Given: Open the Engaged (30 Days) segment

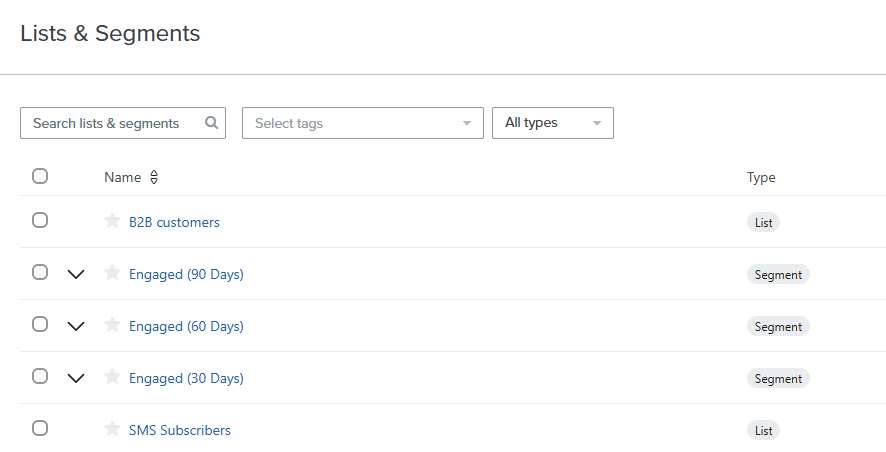Looking at the screenshot, I should (186, 379).
